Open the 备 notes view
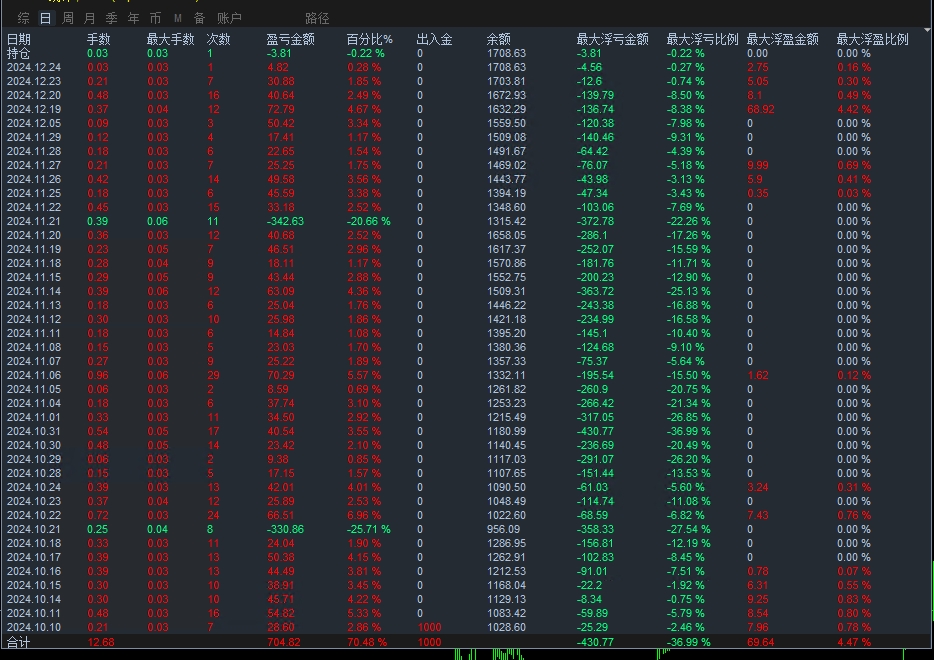 [x=197, y=17]
